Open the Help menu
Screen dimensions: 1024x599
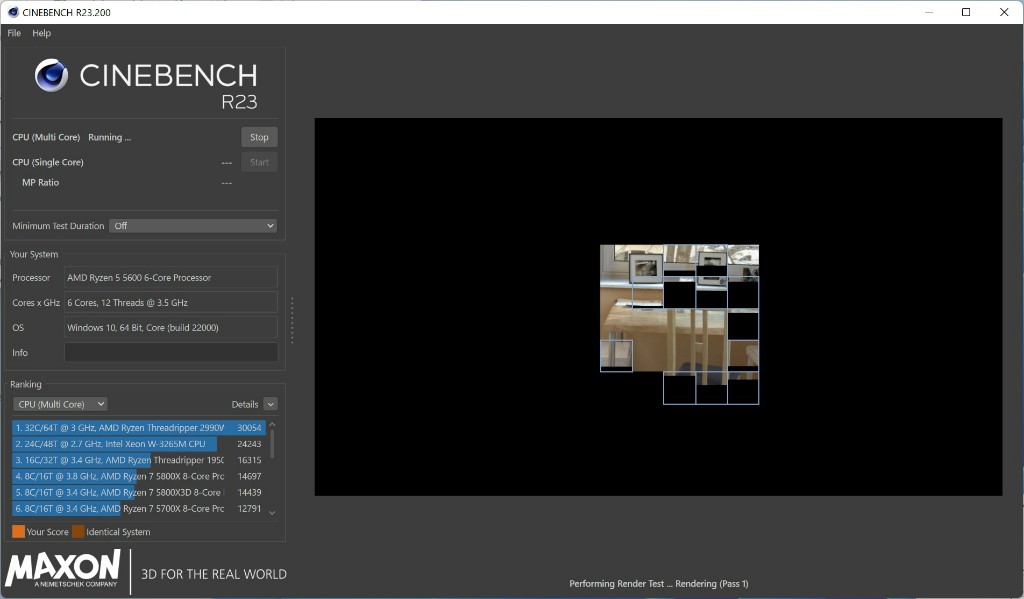41,33
